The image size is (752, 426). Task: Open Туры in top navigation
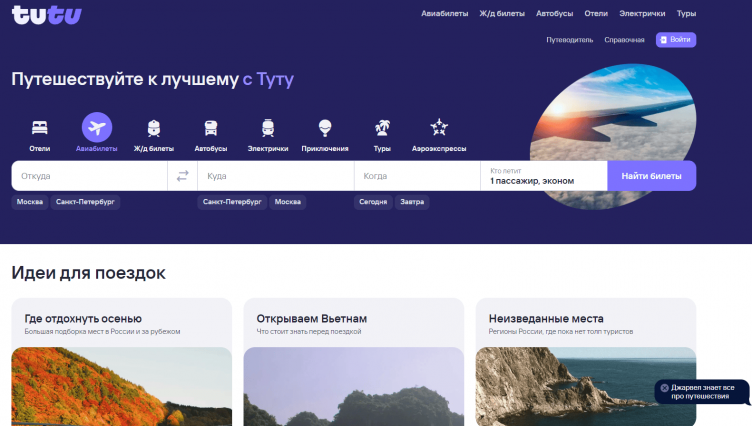click(686, 13)
